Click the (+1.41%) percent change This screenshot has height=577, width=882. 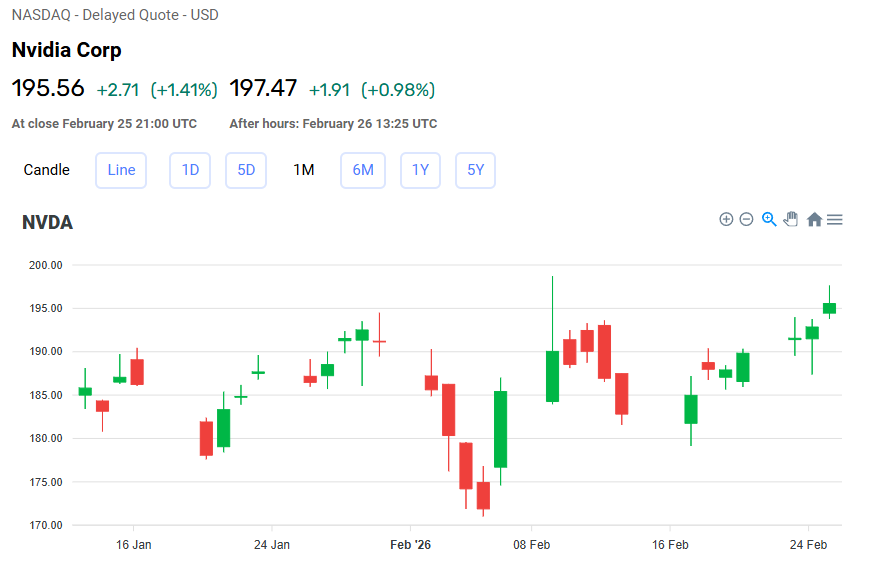[184, 90]
